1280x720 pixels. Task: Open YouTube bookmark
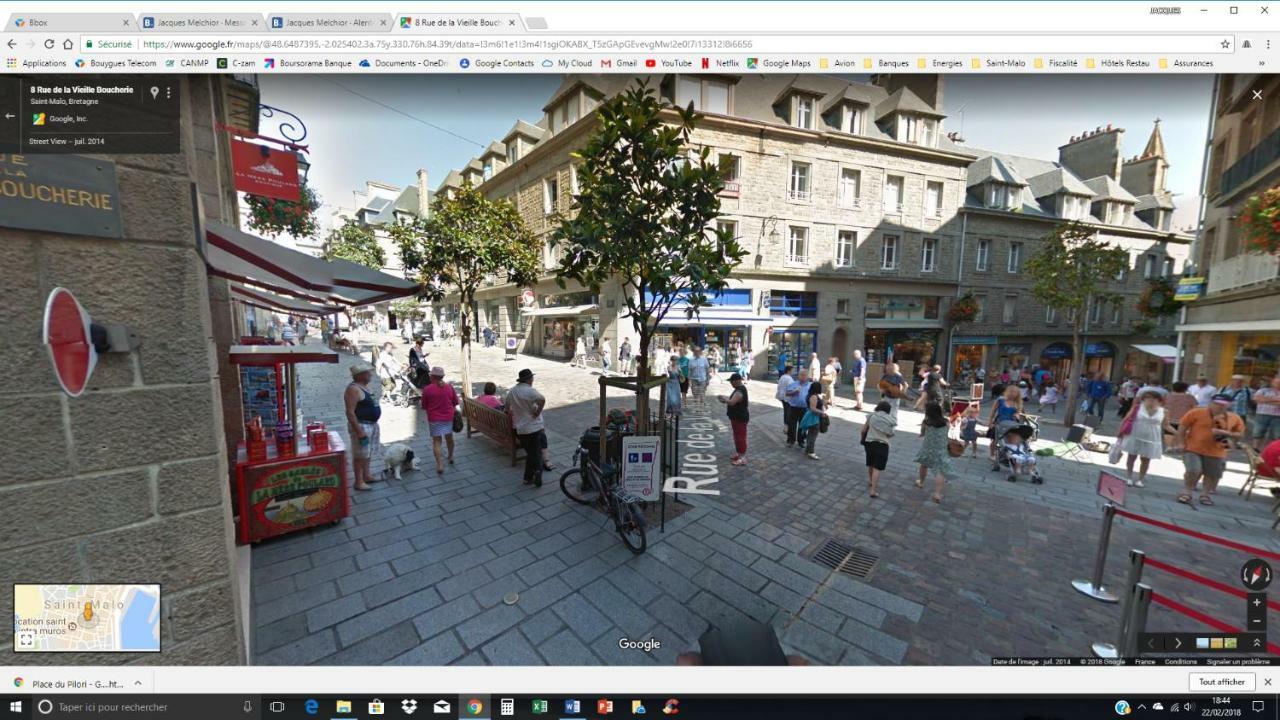click(x=669, y=63)
